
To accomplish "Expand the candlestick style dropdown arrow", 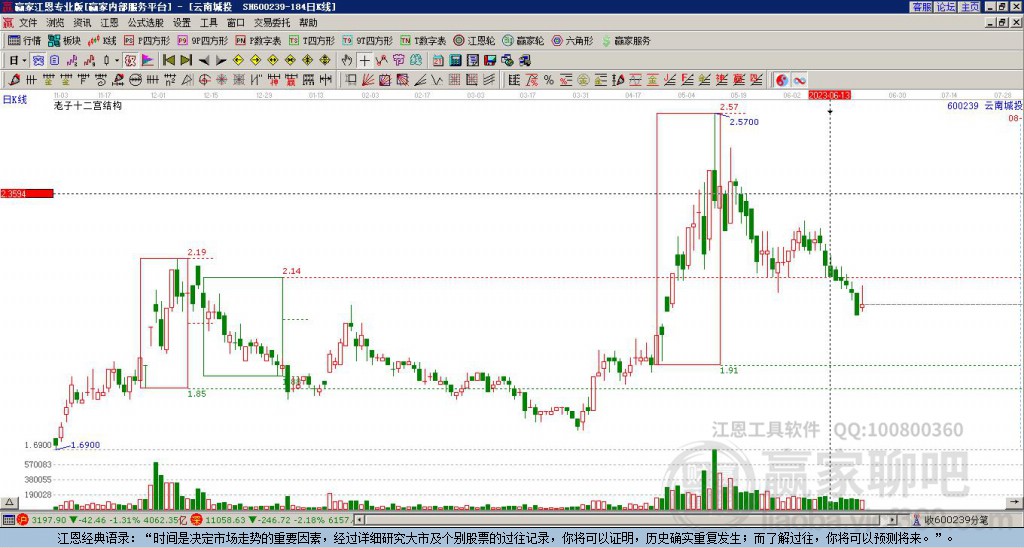I will pyautogui.click(x=117, y=61).
